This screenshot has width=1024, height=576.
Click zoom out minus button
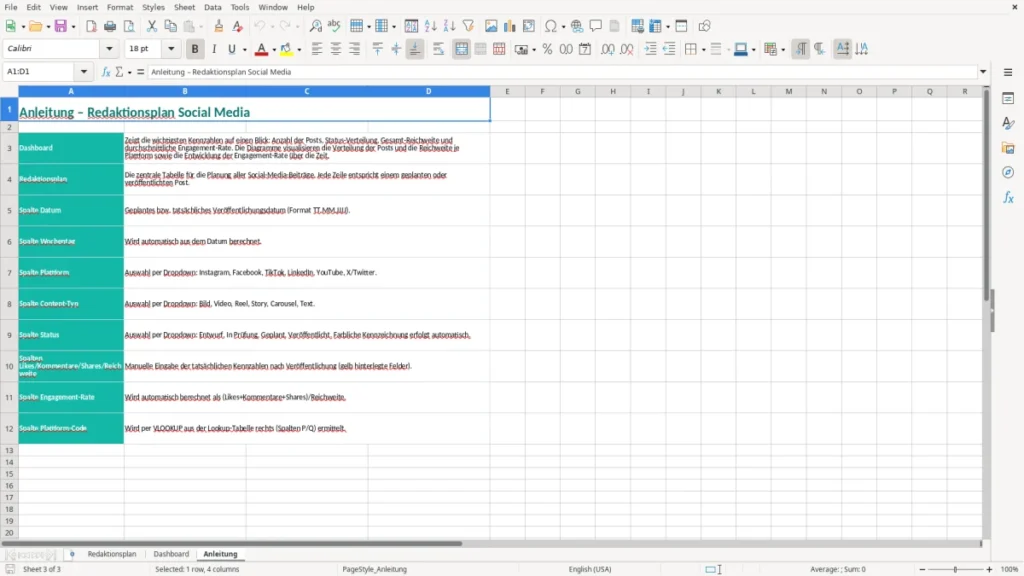point(922,569)
